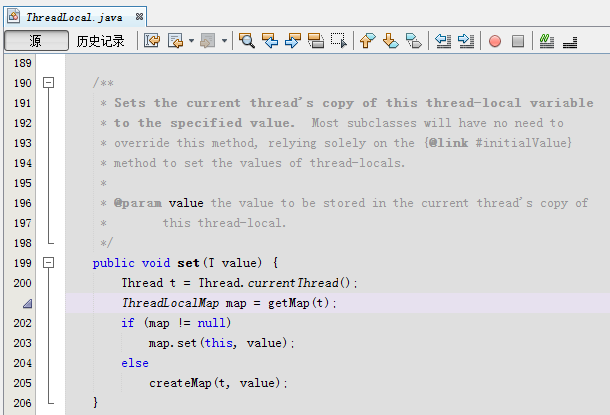Toggle Highlight Search icon
The width and height of the screenshot is (610, 415).
316,40
